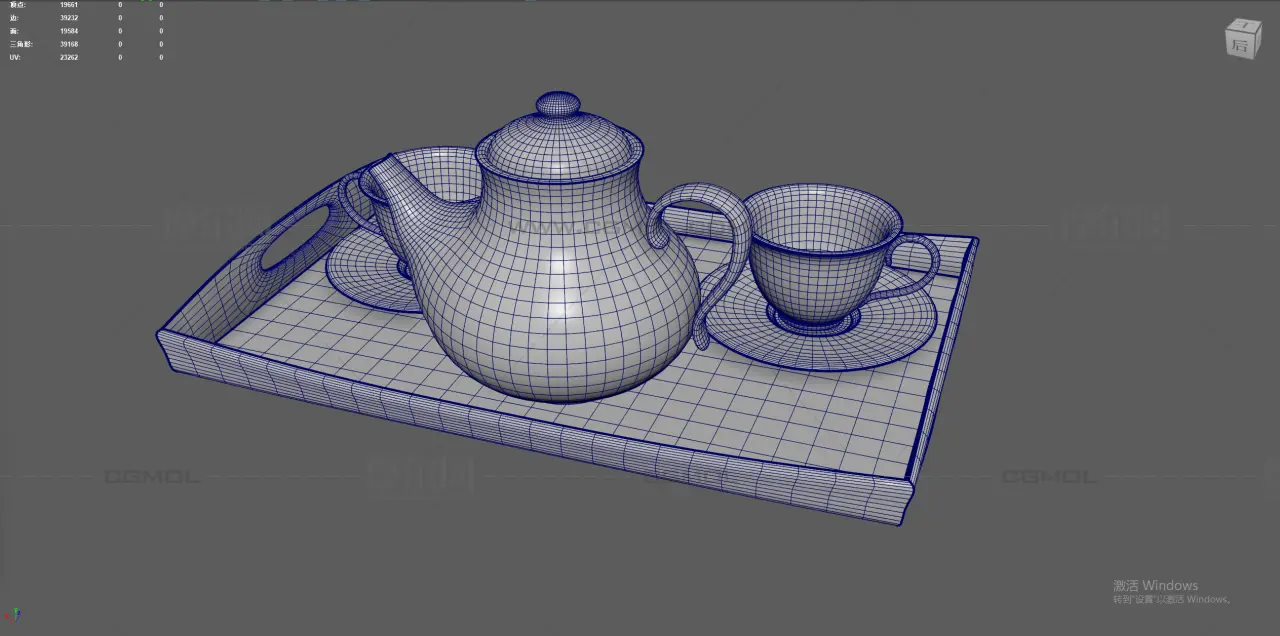Select the round knob on the teapot lid
This screenshot has width=1280, height=636.
point(558,104)
